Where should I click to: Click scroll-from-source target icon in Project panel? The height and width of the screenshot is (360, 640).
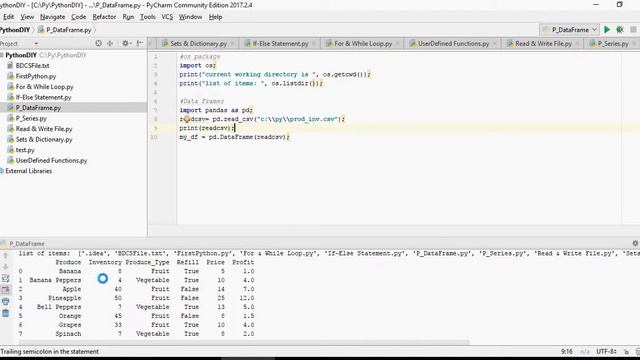pos(98,43)
